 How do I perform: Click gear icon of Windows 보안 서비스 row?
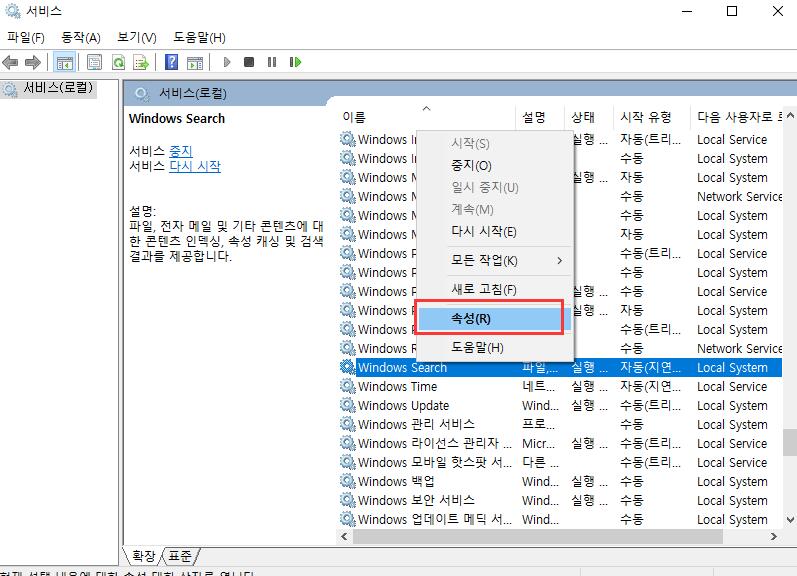pyautogui.click(x=348, y=500)
